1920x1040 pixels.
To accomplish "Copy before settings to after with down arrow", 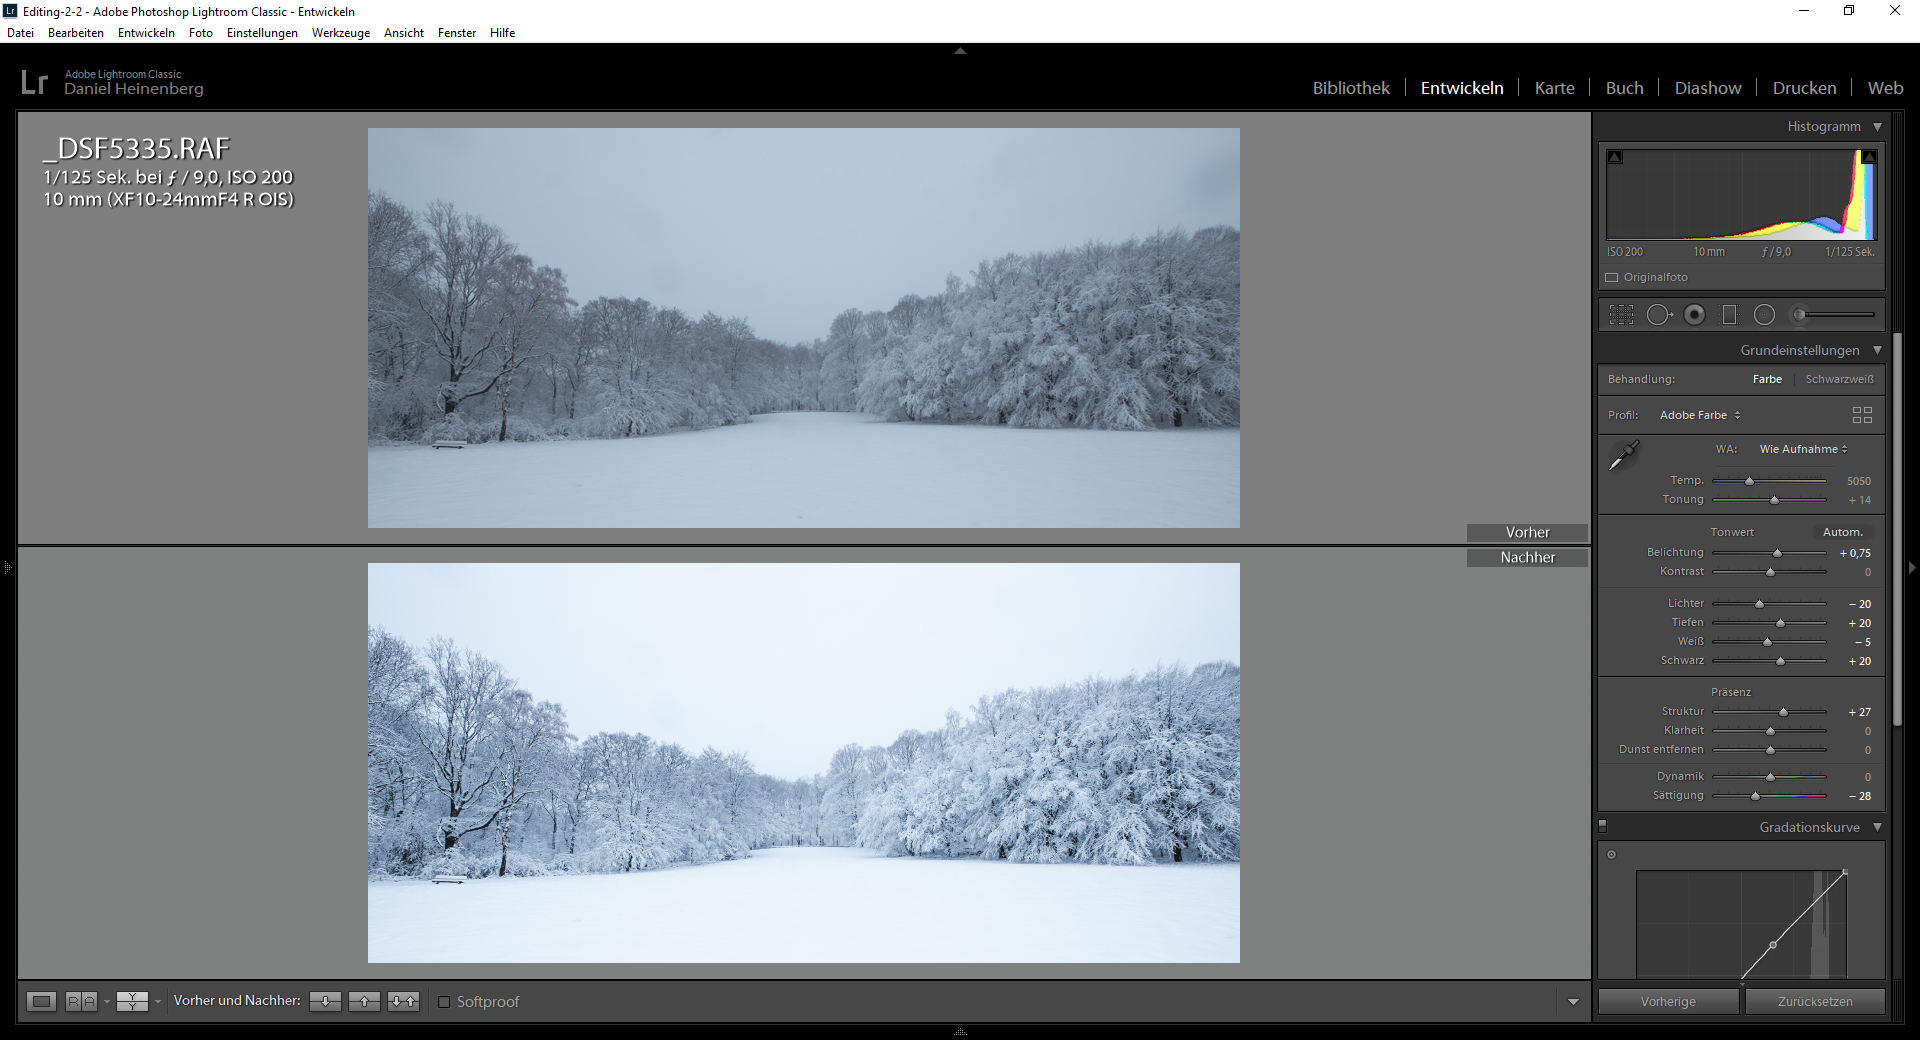I will (x=325, y=1001).
